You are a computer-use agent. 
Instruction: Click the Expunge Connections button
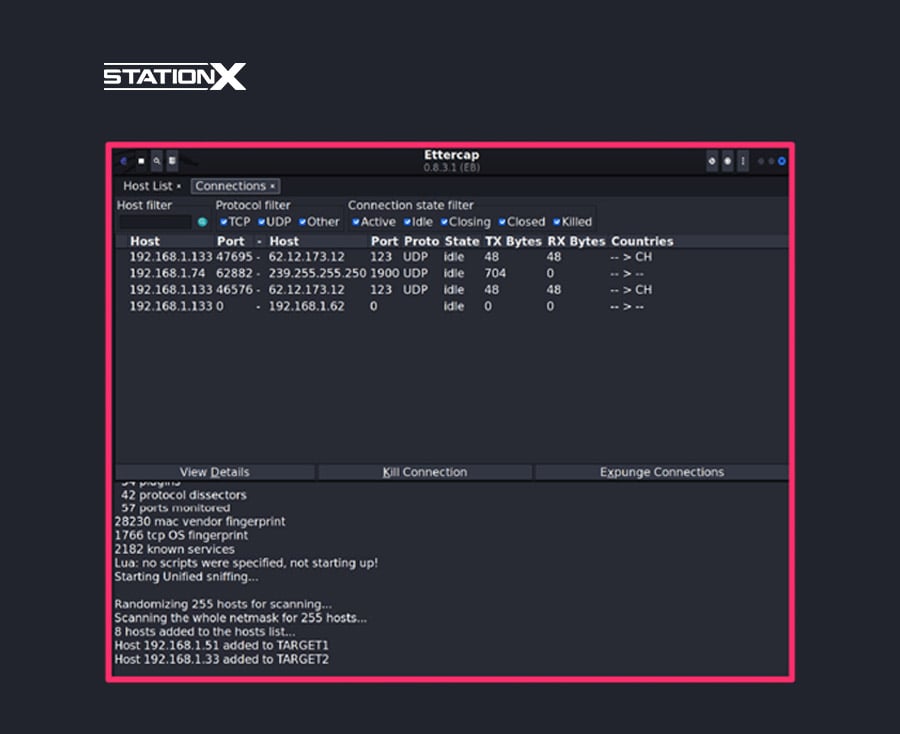coord(661,472)
